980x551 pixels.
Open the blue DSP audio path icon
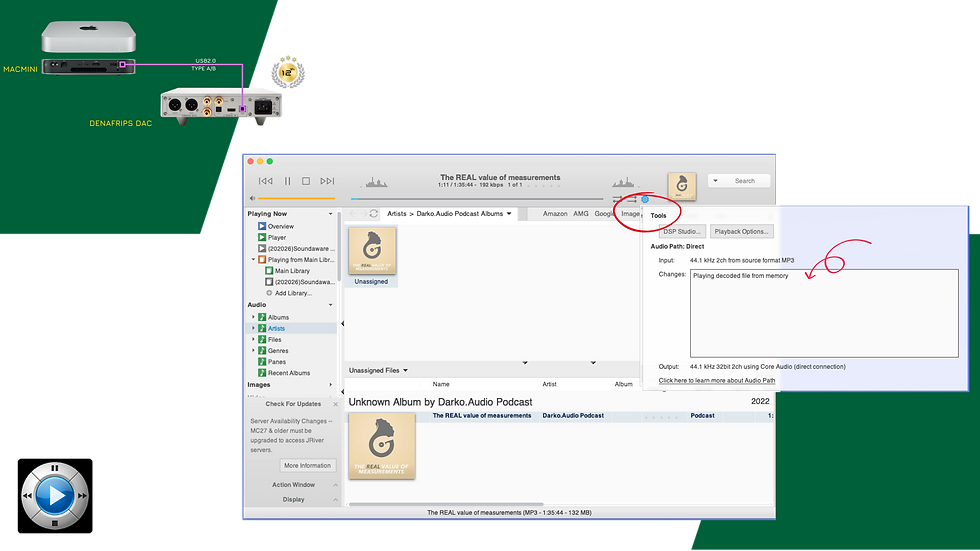(645, 199)
